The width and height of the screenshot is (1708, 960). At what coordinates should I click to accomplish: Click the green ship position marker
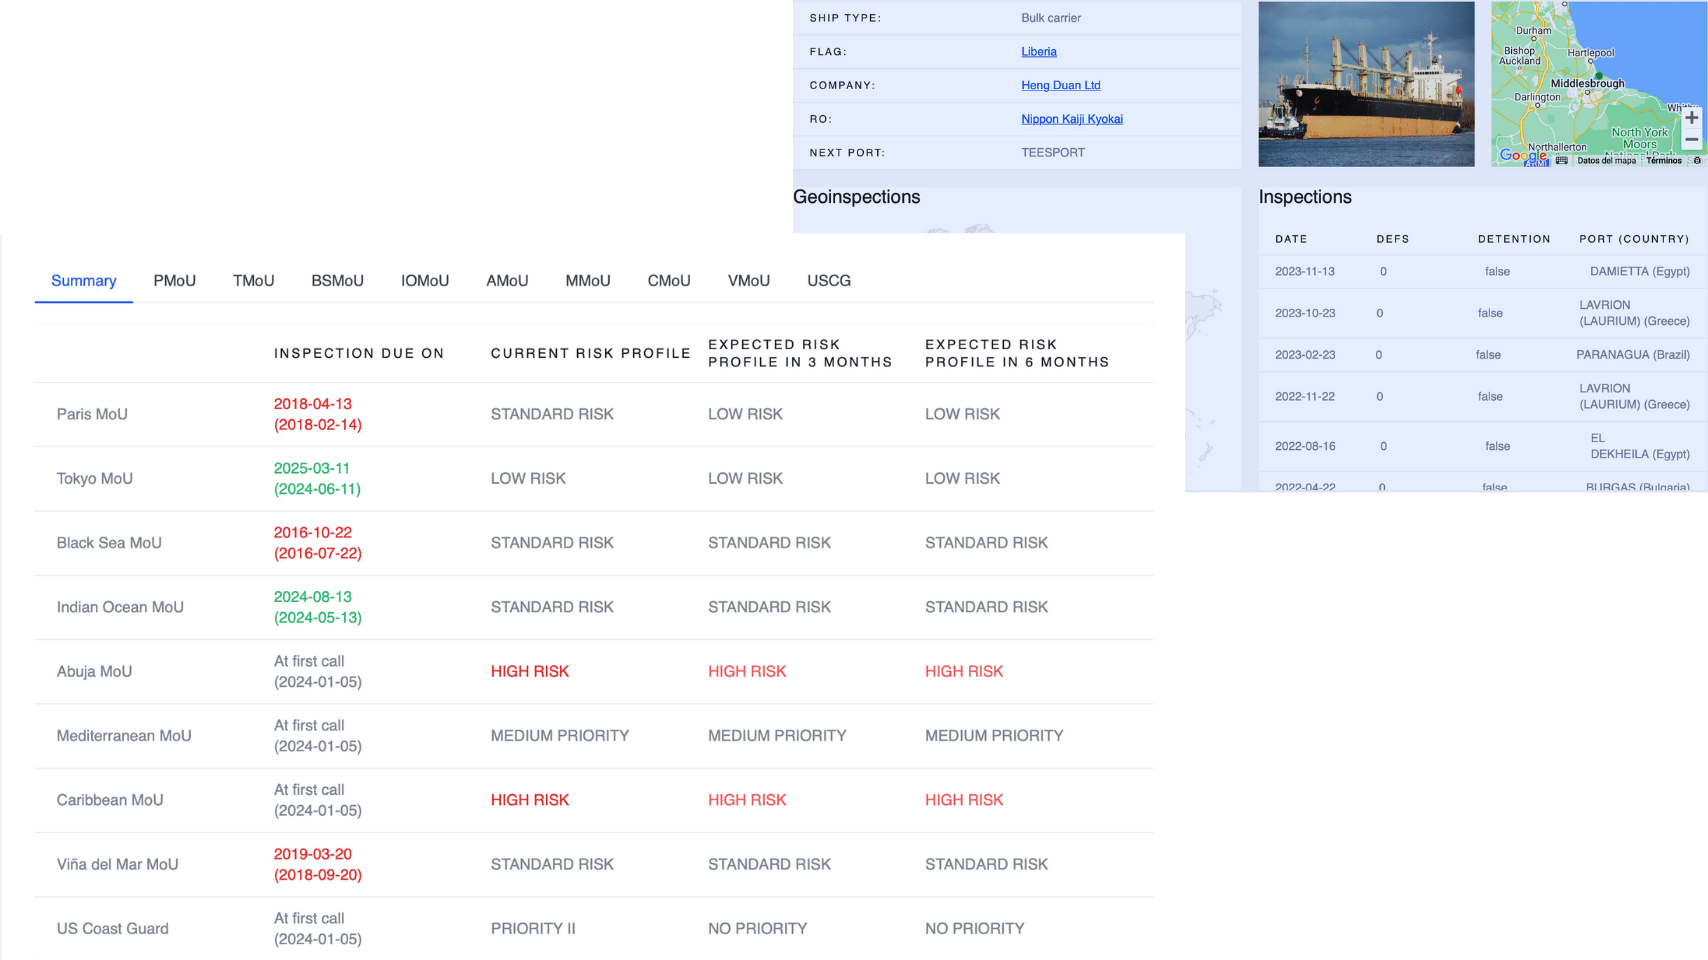tap(1598, 76)
